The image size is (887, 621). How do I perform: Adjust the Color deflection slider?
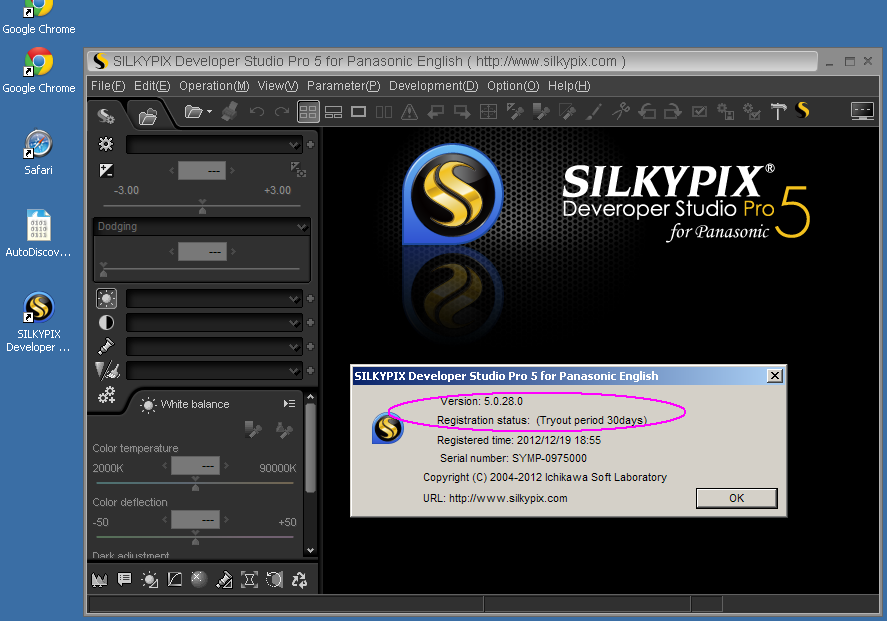pyautogui.click(x=195, y=537)
